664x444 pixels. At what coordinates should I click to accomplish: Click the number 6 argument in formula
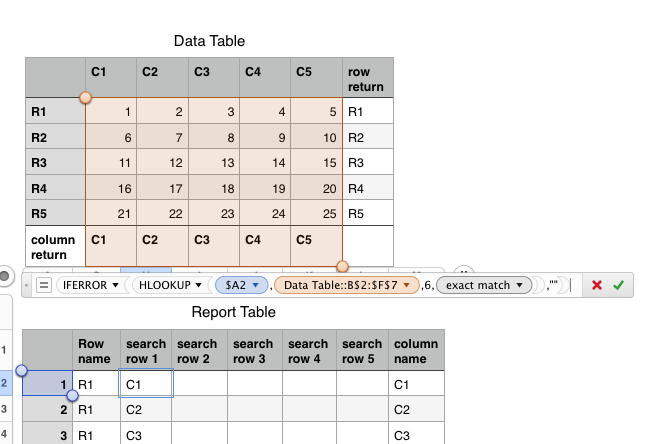point(427,286)
